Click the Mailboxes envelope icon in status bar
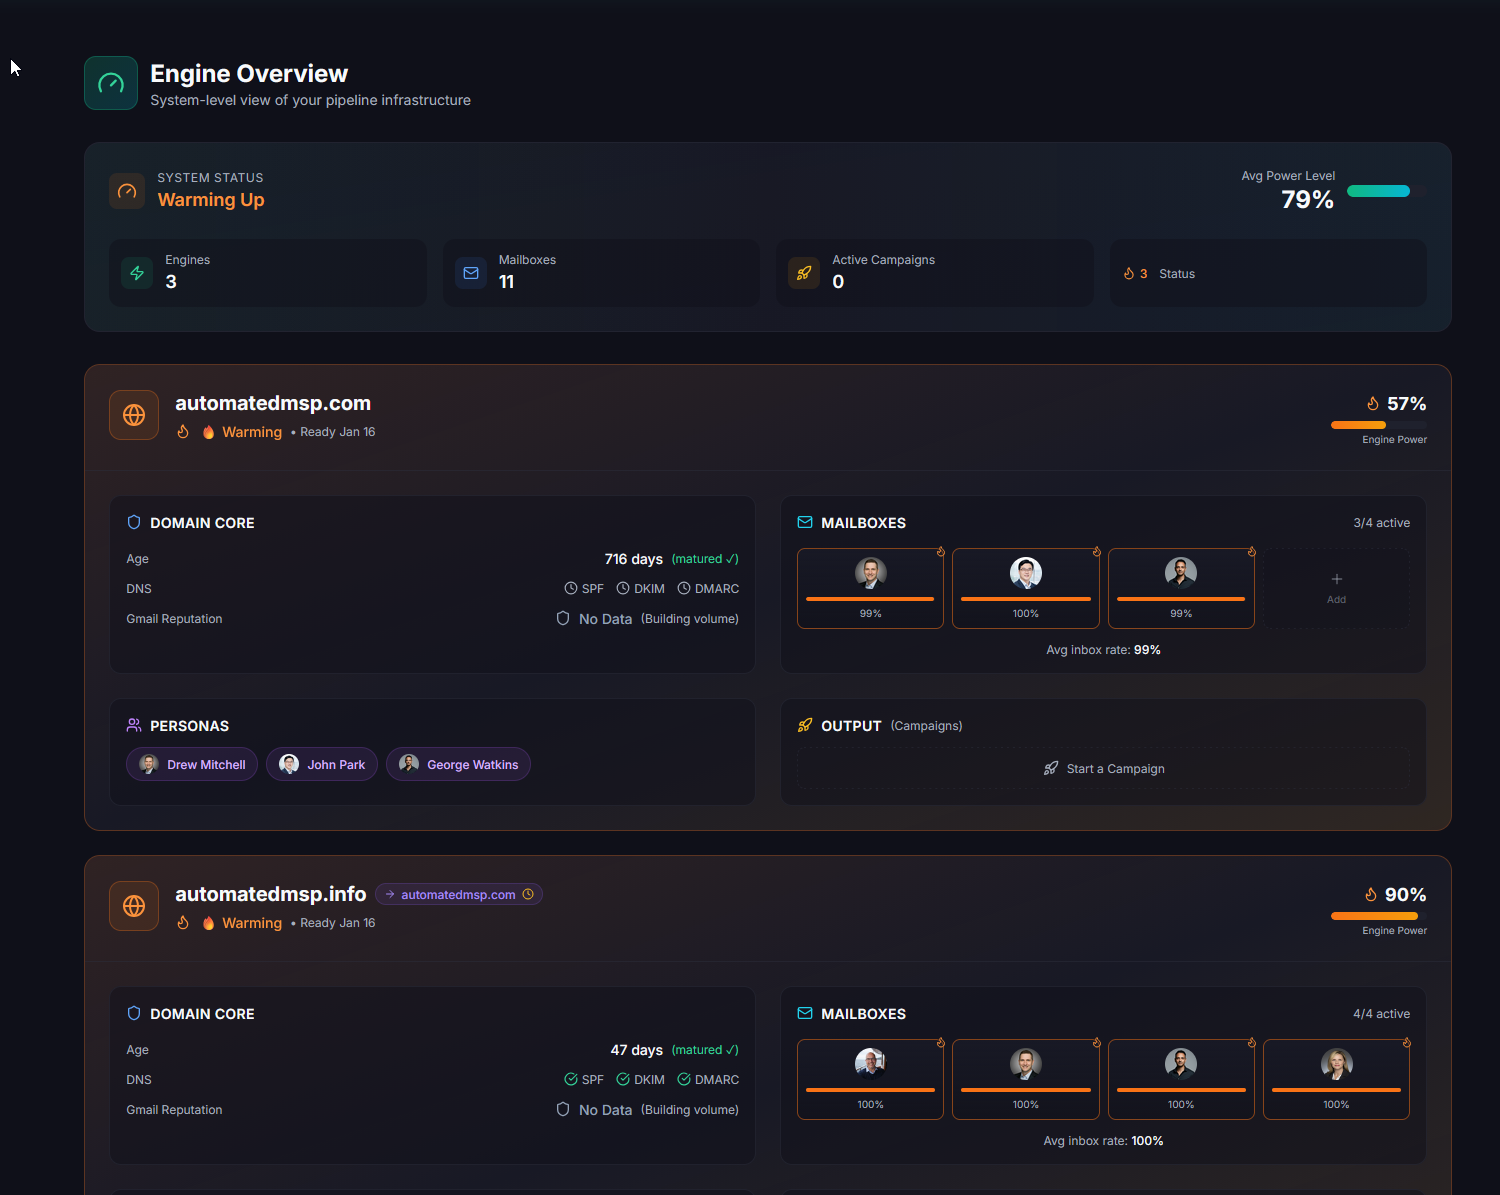This screenshot has height=1195, width=1500. (x=471, y=273)
